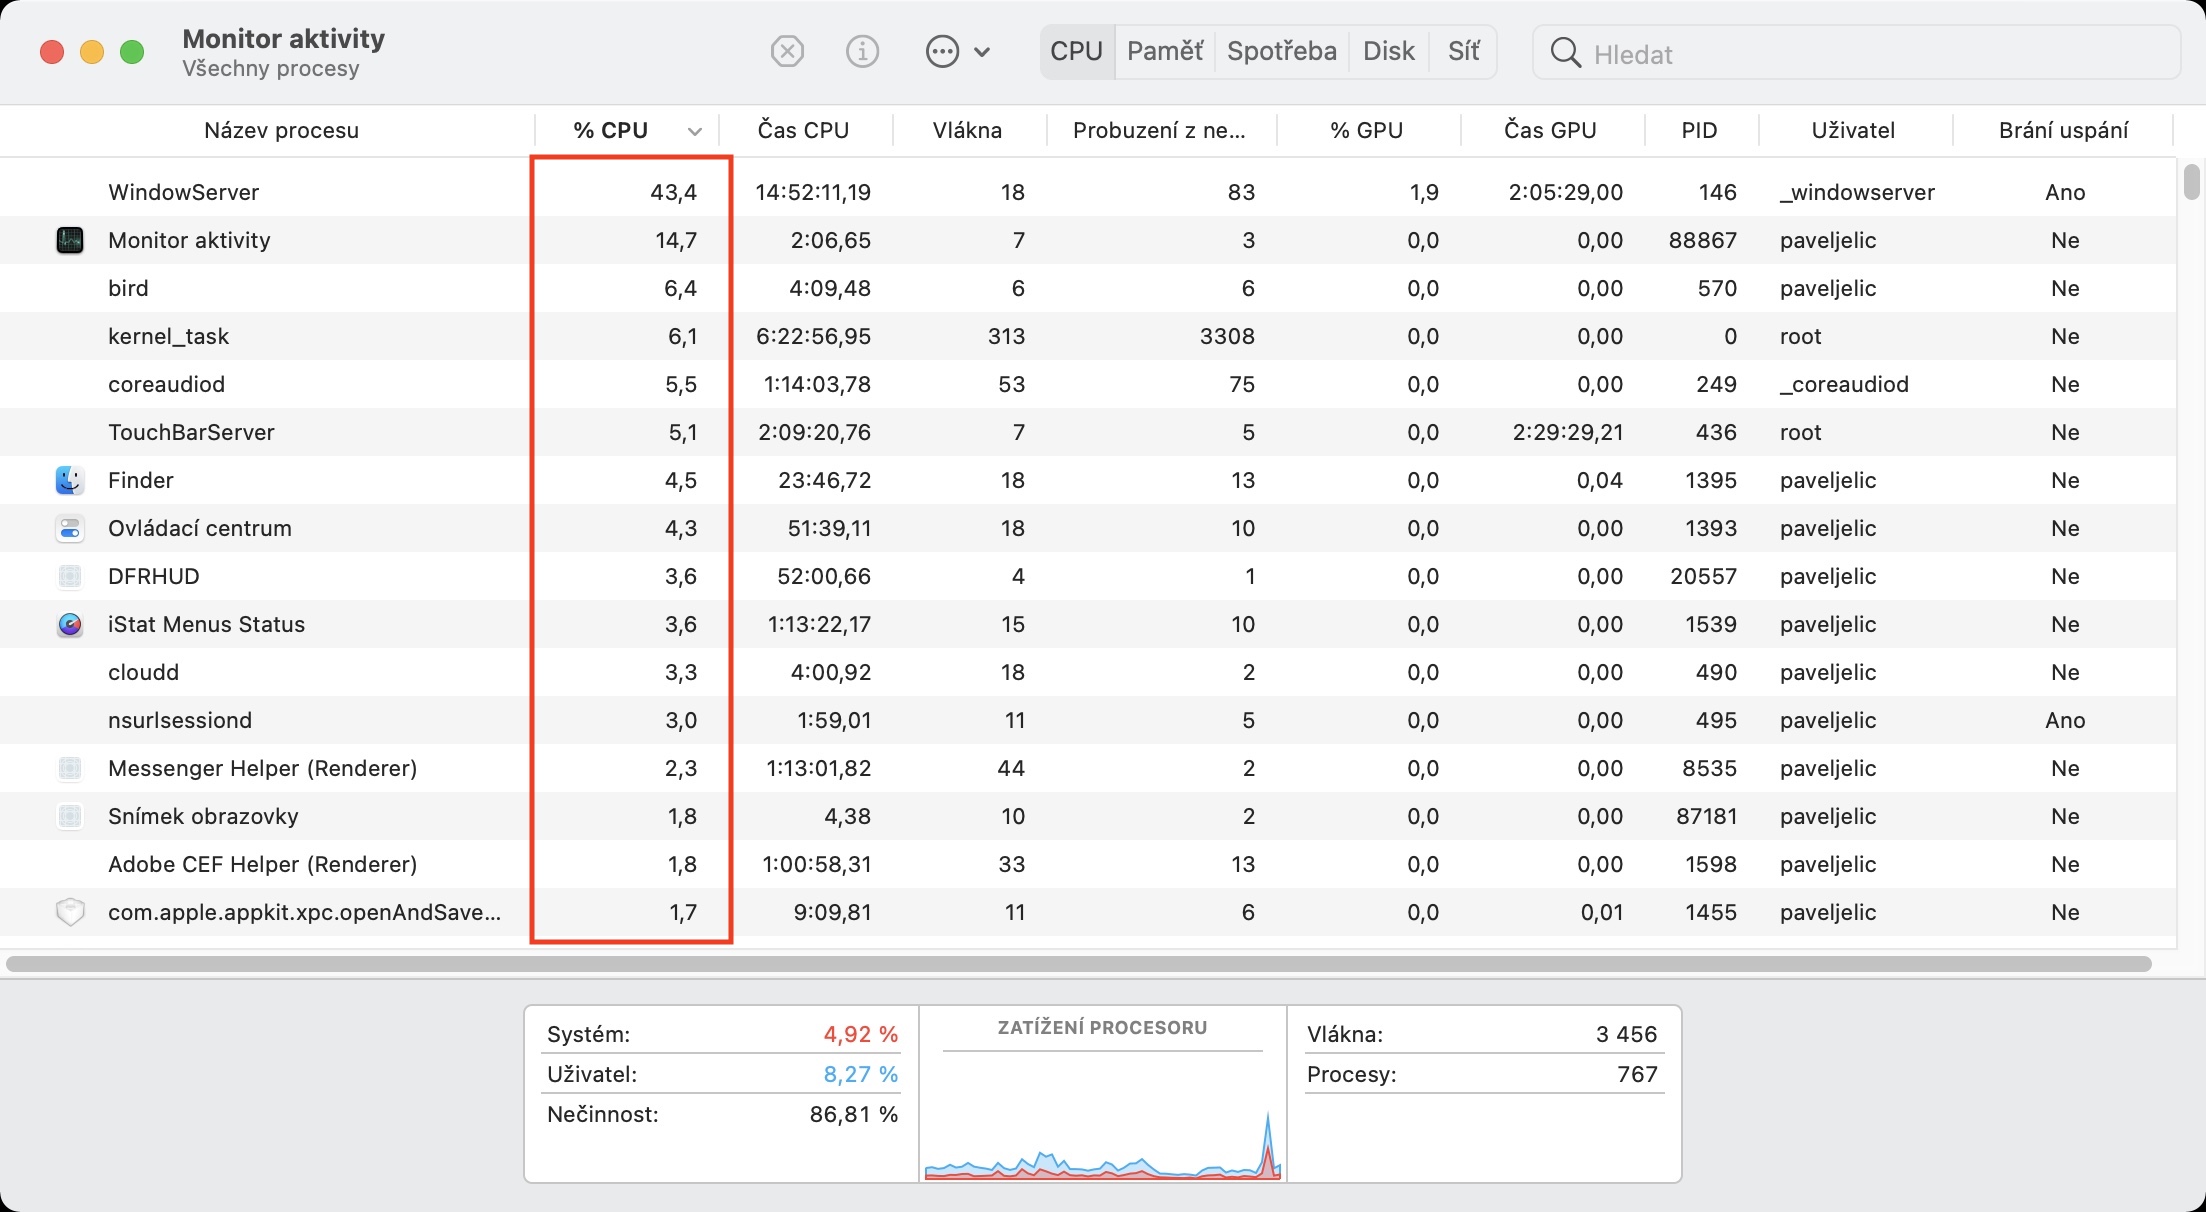Switch to the Spotřeba tab

[1281, 51]
